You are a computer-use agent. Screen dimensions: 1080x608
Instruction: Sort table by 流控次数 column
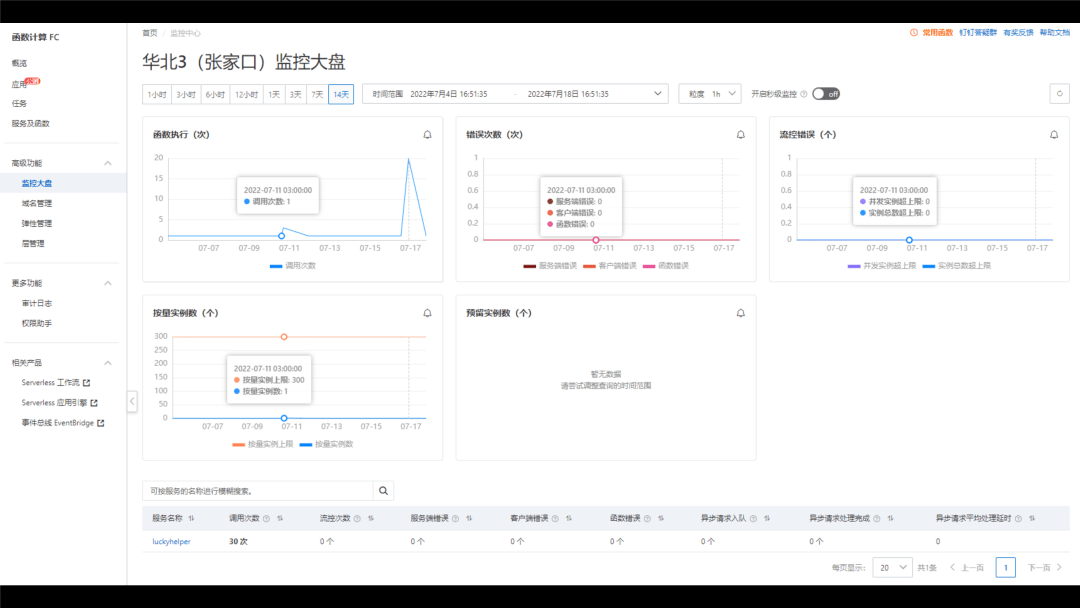click(x=371, y=518)
